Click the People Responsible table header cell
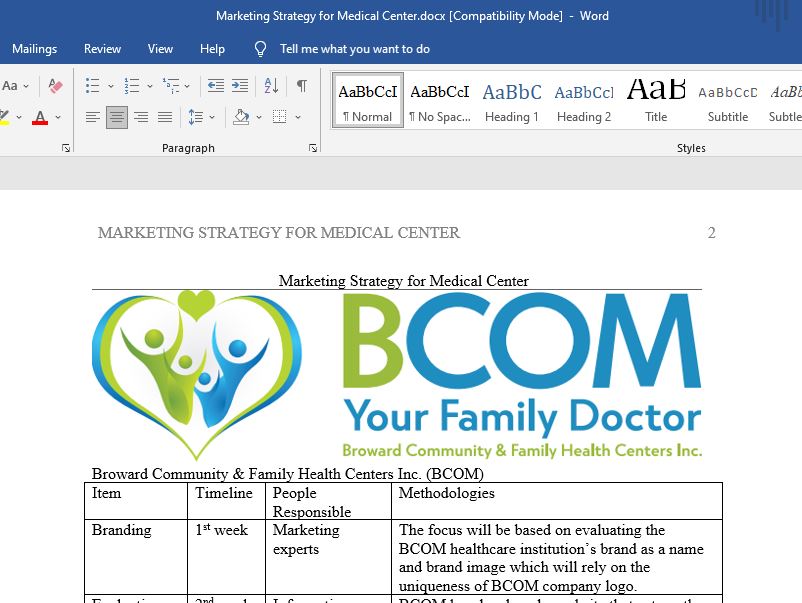 (x=328, y=501)
